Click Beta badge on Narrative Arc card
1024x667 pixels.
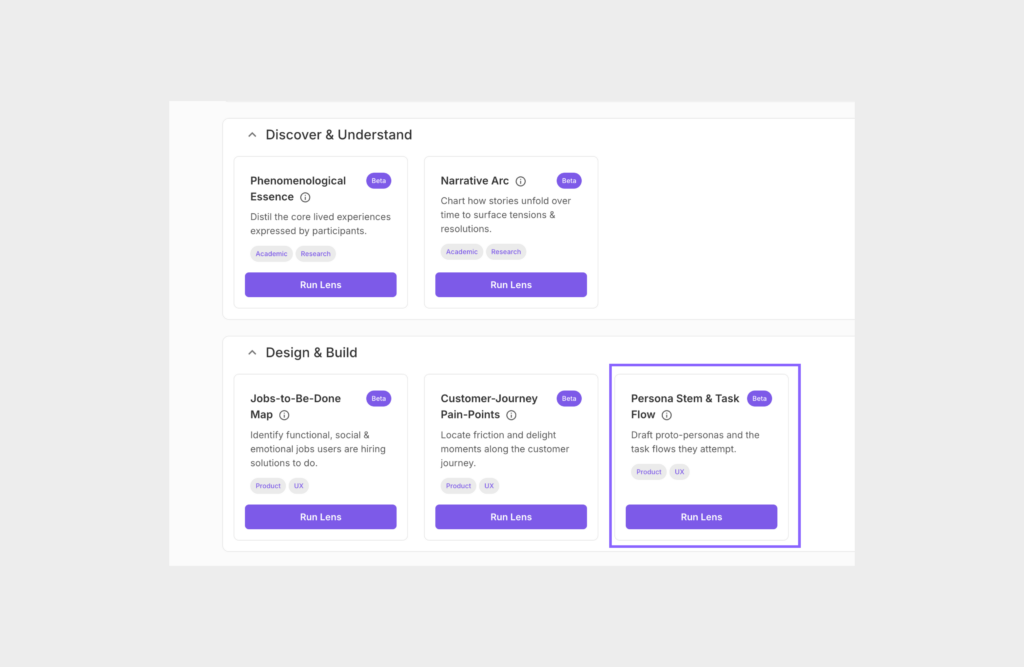(x=569, y=181)
